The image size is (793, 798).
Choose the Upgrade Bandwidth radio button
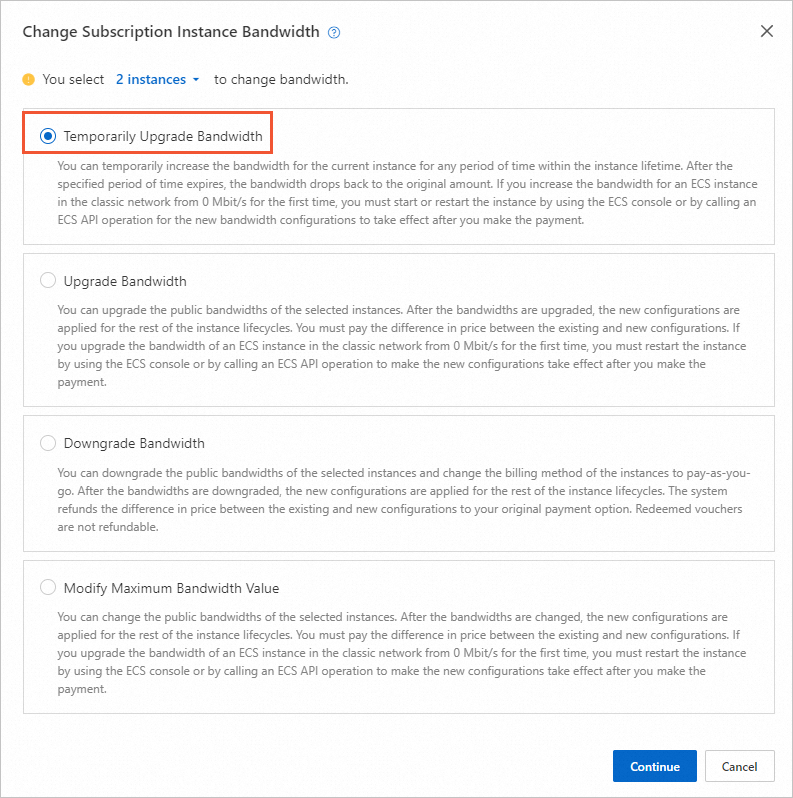point(48,281)
